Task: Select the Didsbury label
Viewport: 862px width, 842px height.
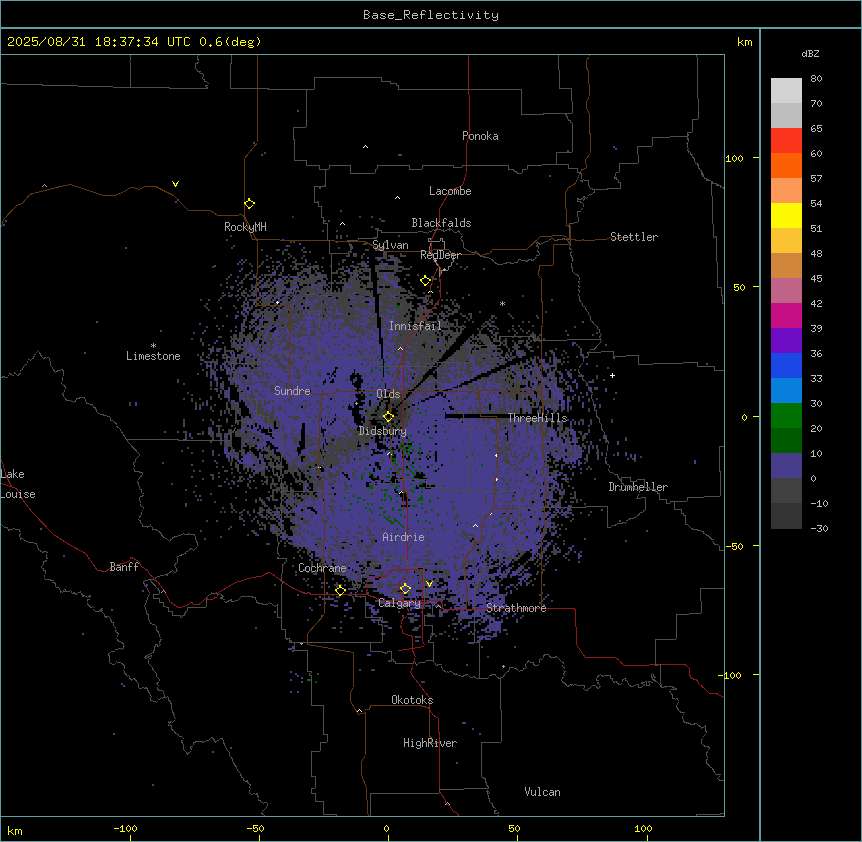Action: point(383,431)
